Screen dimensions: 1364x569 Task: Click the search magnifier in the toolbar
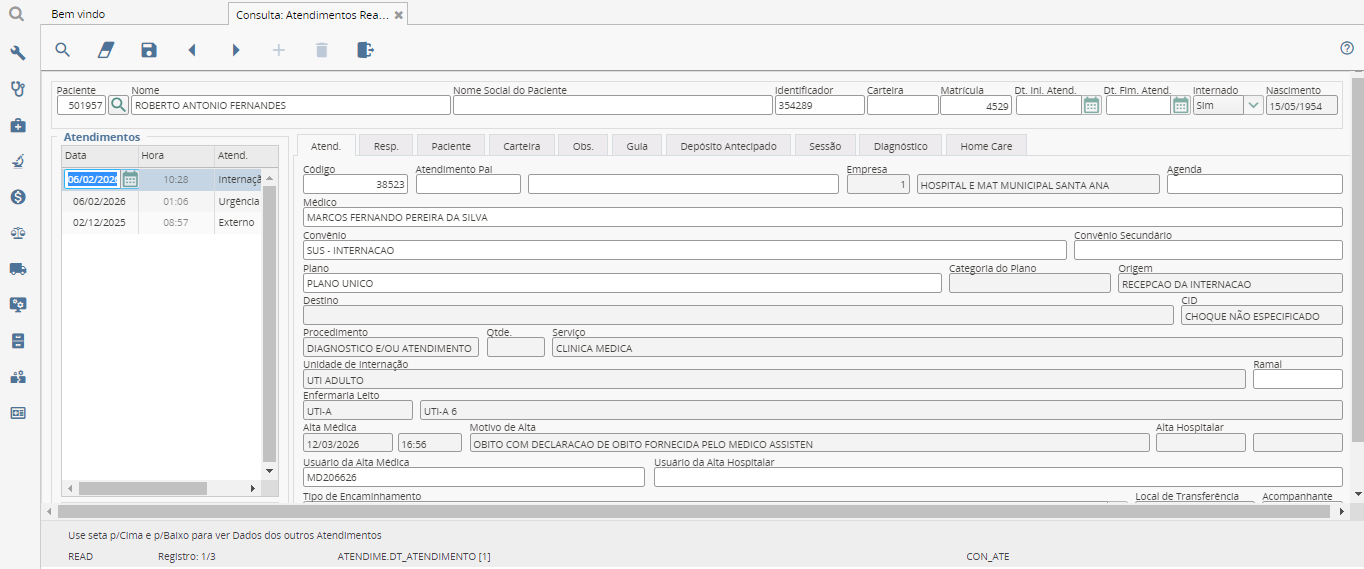62,50
